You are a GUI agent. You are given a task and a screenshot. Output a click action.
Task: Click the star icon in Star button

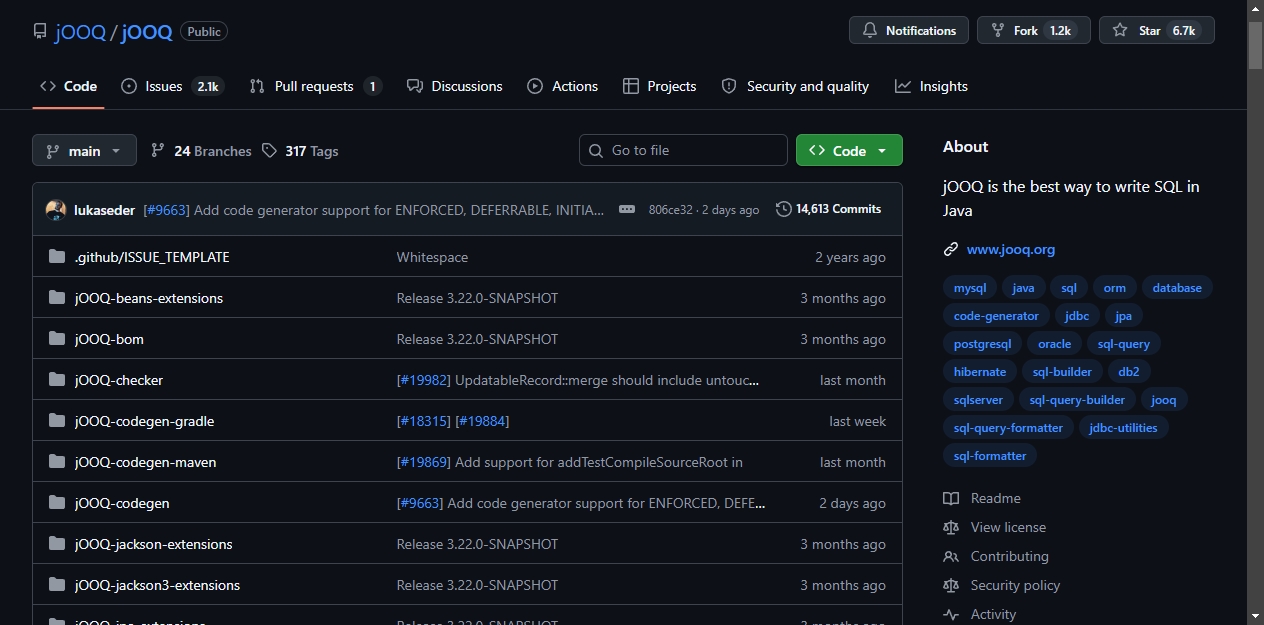[1120, 31]
